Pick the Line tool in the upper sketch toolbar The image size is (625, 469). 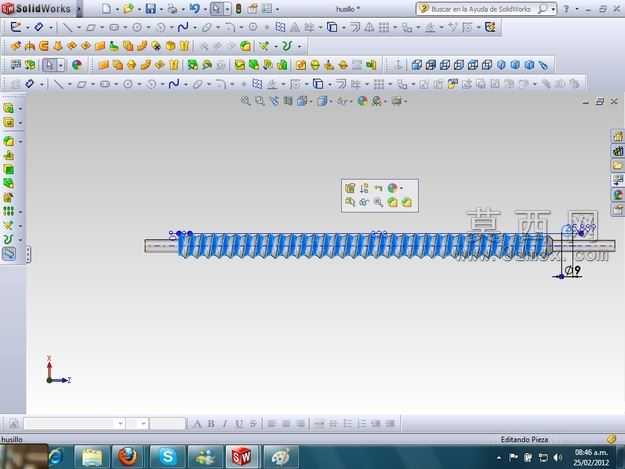(x=68, y=27)
